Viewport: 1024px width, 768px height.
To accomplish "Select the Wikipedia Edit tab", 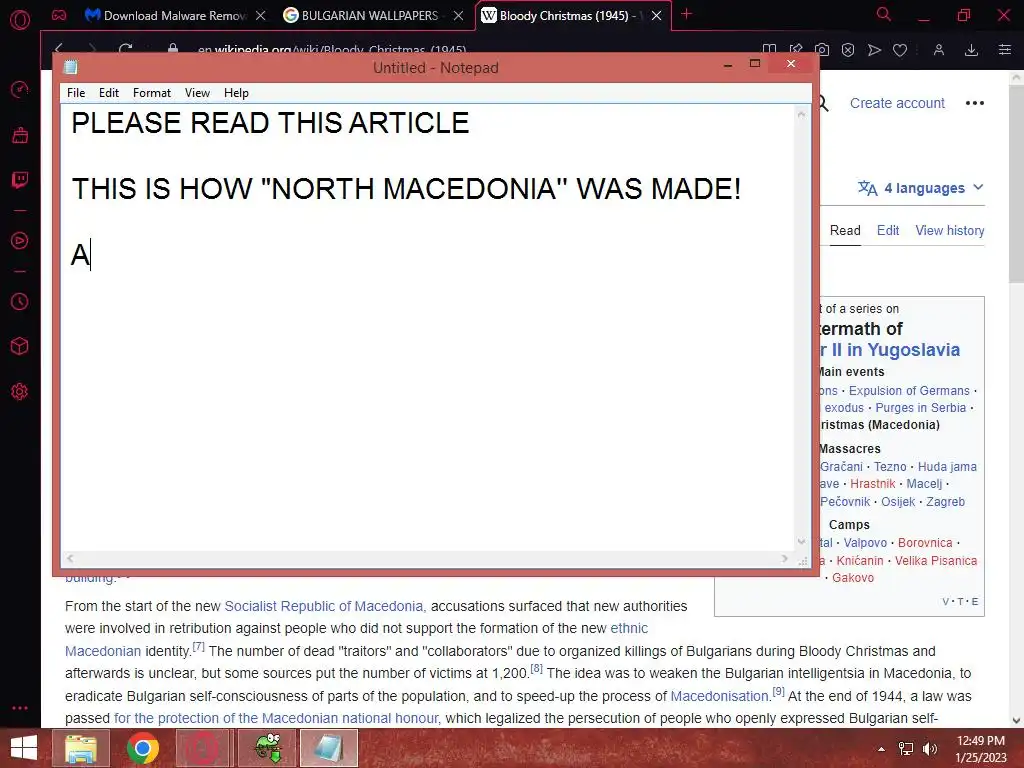I will point(888,231).
